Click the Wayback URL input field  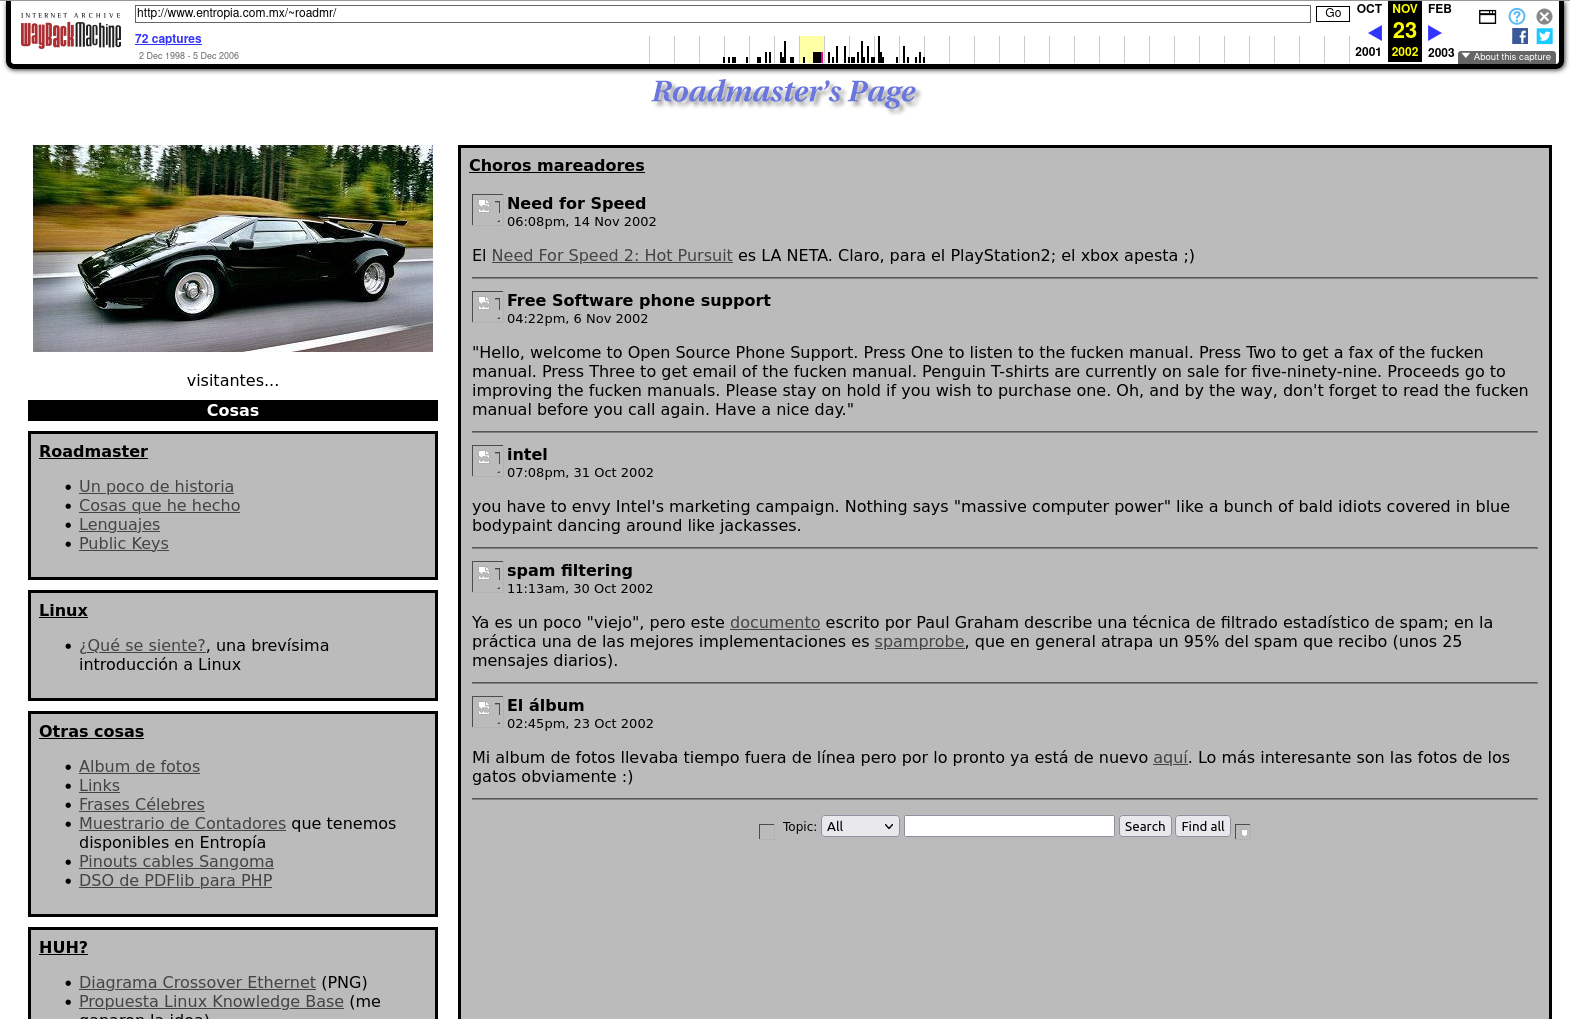coord(722,13)
